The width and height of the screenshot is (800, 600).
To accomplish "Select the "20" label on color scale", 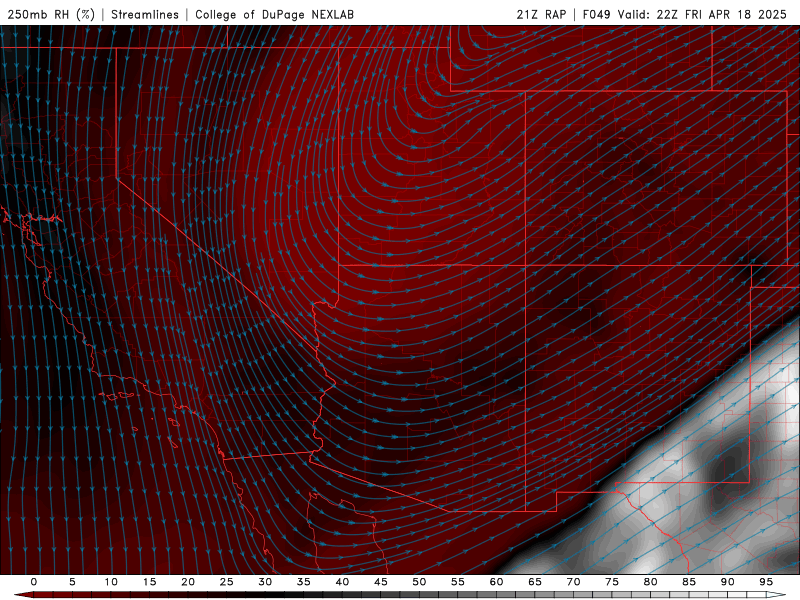I will (188, 582).
